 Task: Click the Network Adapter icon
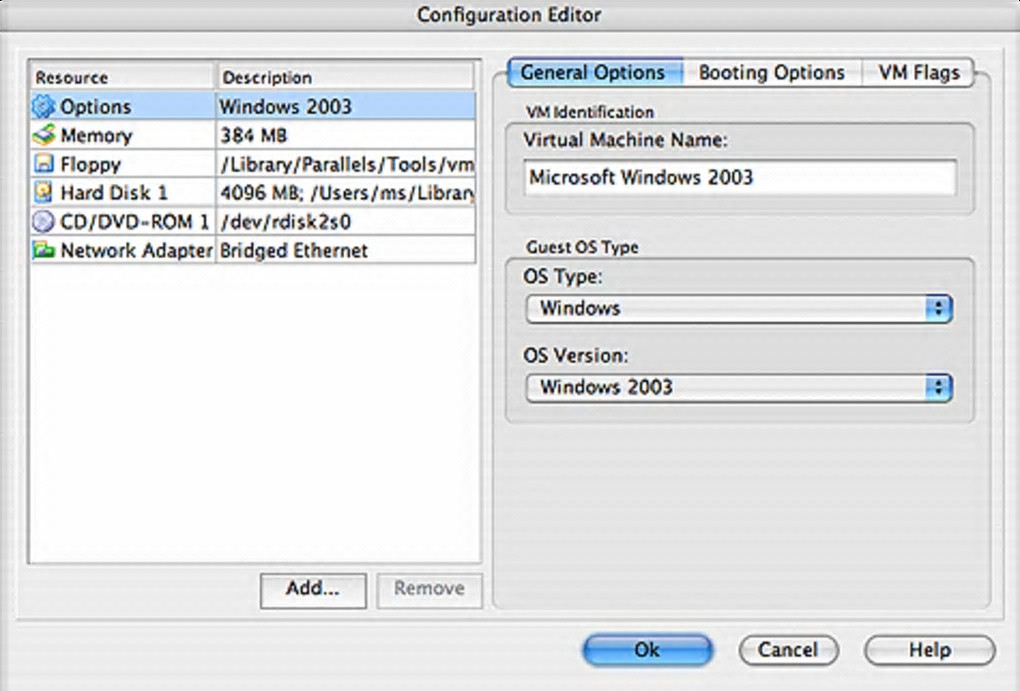(x=44, y=250)
